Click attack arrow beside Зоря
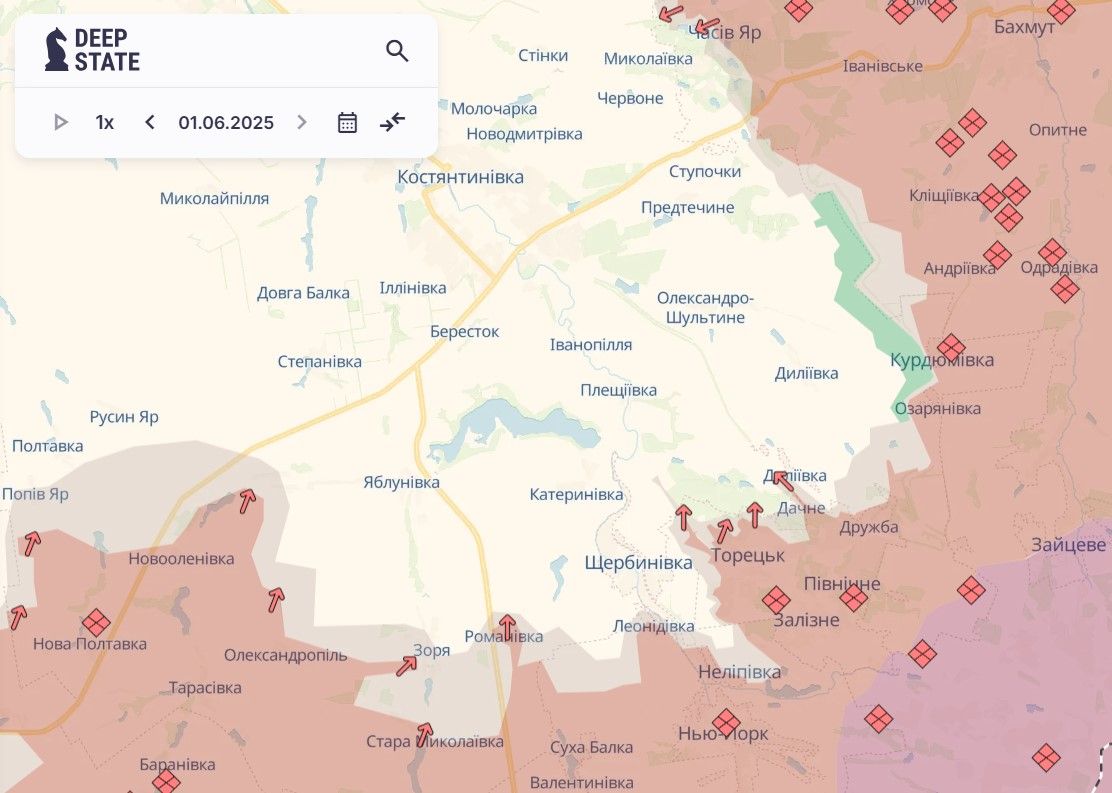This screenshot has height=793, width=1112. (x=407, y=665)
